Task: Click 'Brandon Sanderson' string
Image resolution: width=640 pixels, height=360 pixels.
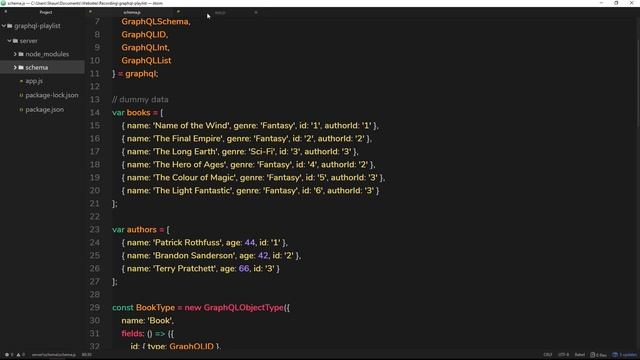Action: click(x=194, y=256)
